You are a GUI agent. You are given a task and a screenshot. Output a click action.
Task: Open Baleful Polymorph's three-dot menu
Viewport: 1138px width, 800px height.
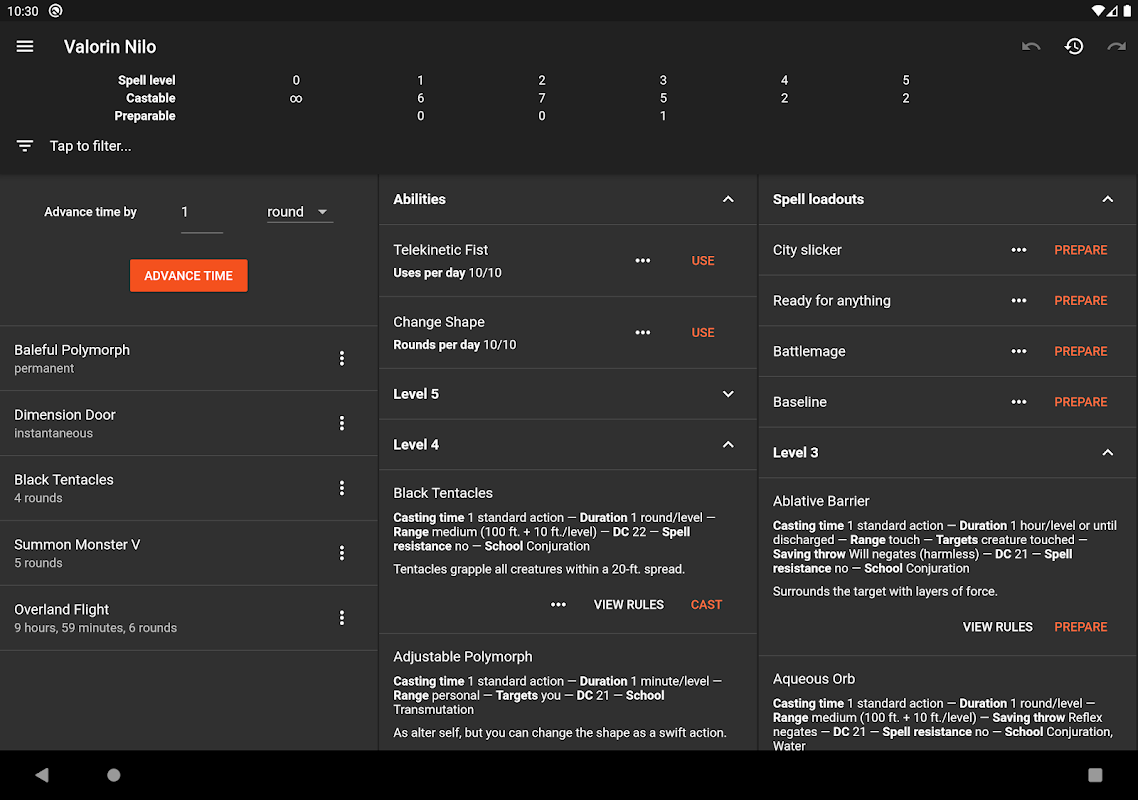click(x=342, y=358)
